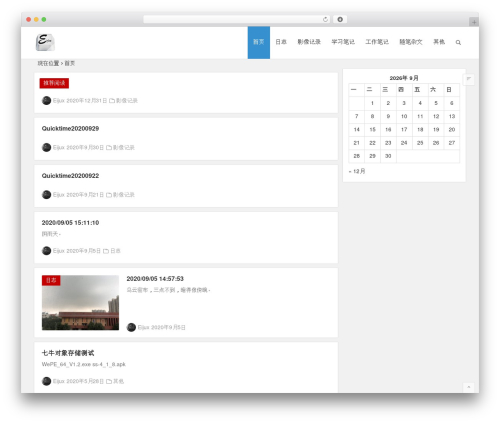
Task: Open the Quicktime20200922 post title
Action: click(x=70, y=176)
